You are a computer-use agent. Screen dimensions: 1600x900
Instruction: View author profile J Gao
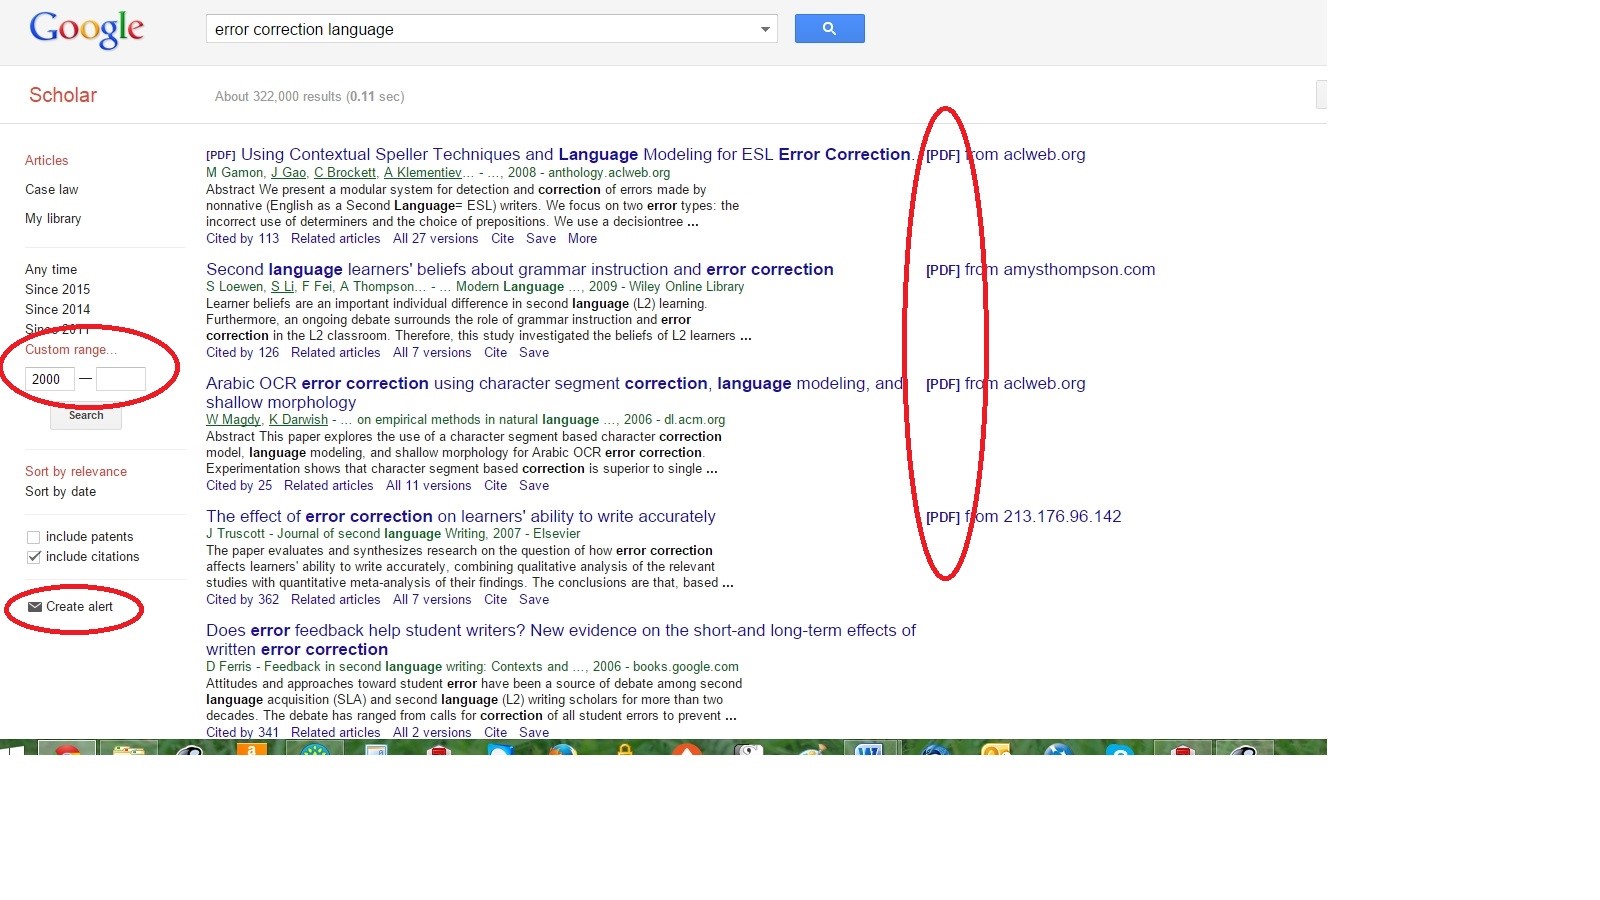tap(289, 172)
